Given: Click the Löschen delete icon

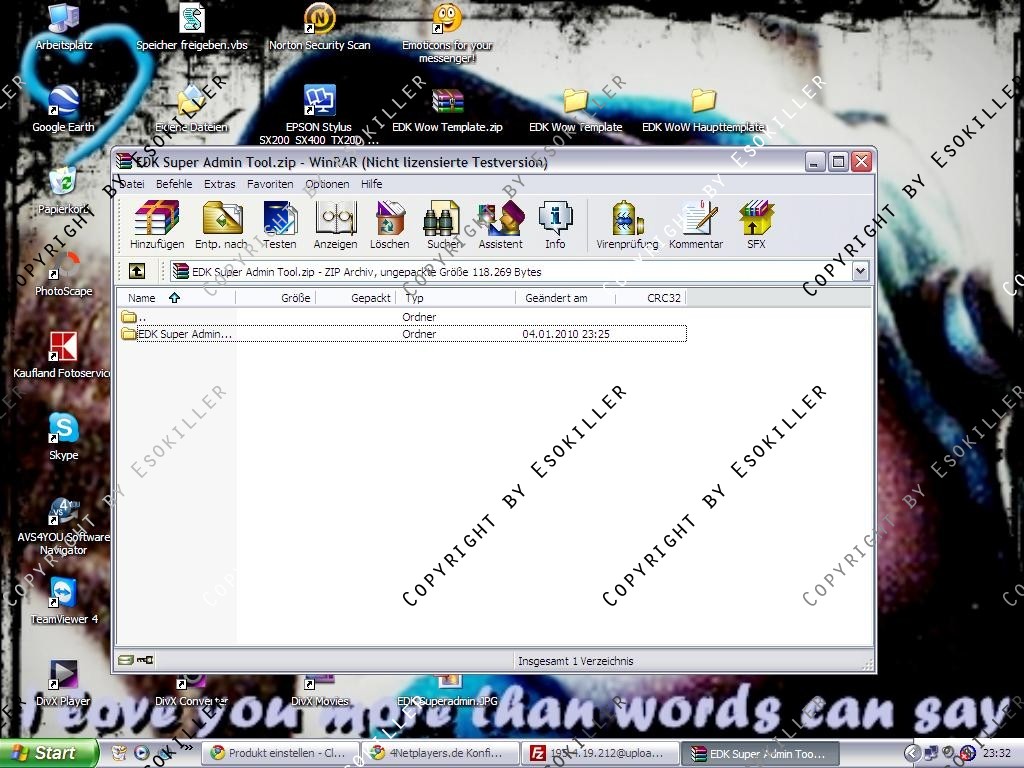Looking at the screenshot, I should point(389,224).
